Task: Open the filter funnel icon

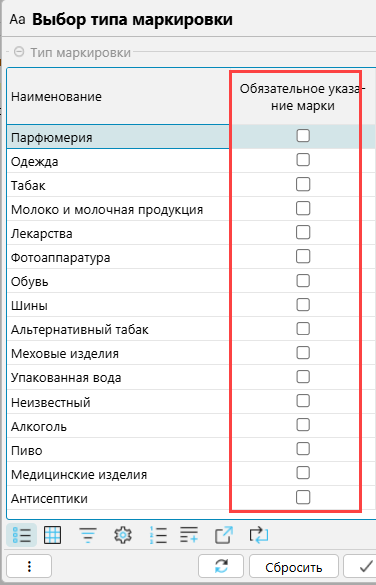Action: coord(88,536)
